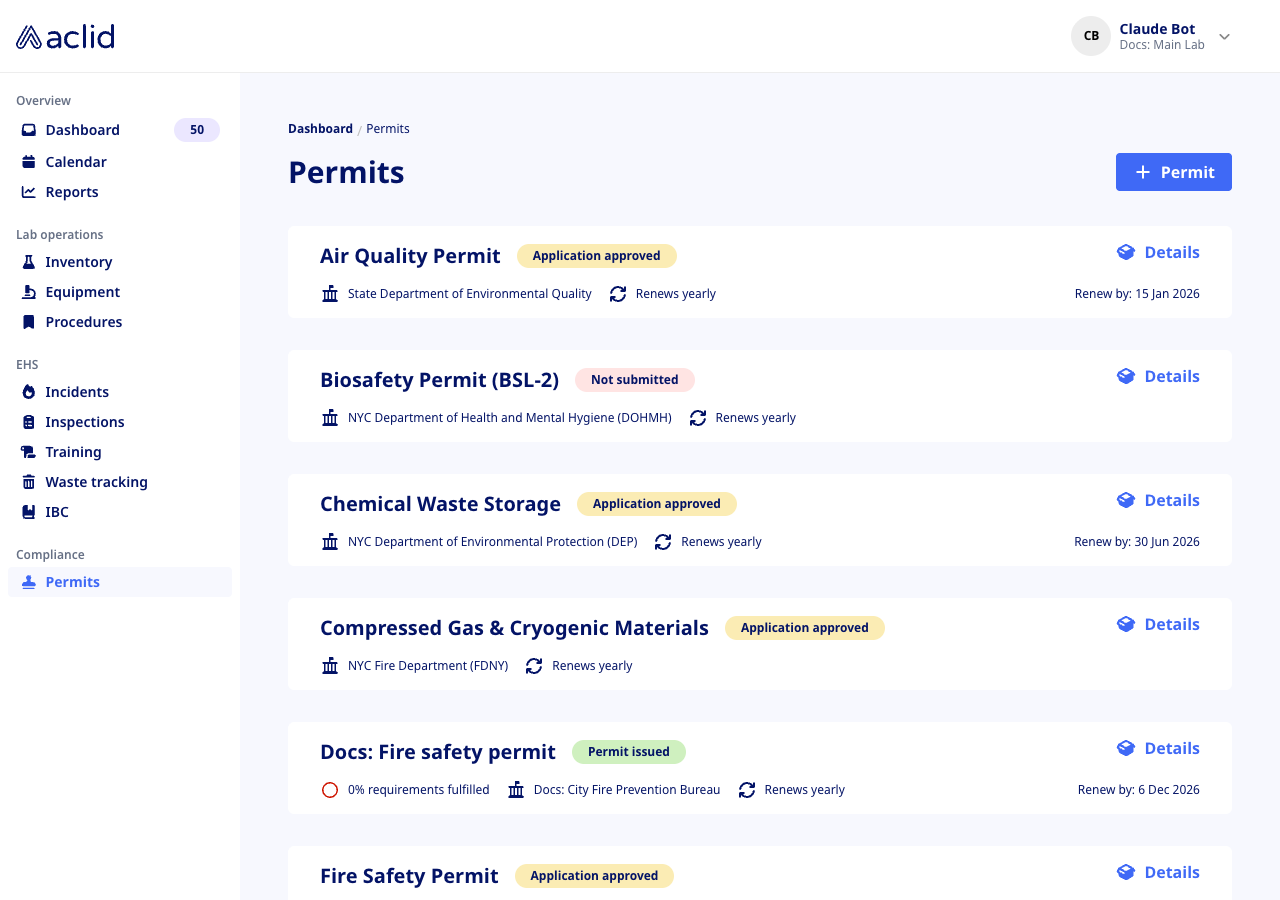Click Details icon on Fire Safety Permit card
Image resolution: width=1280 pixels, height=900 pixels.
click(1126, 872)
